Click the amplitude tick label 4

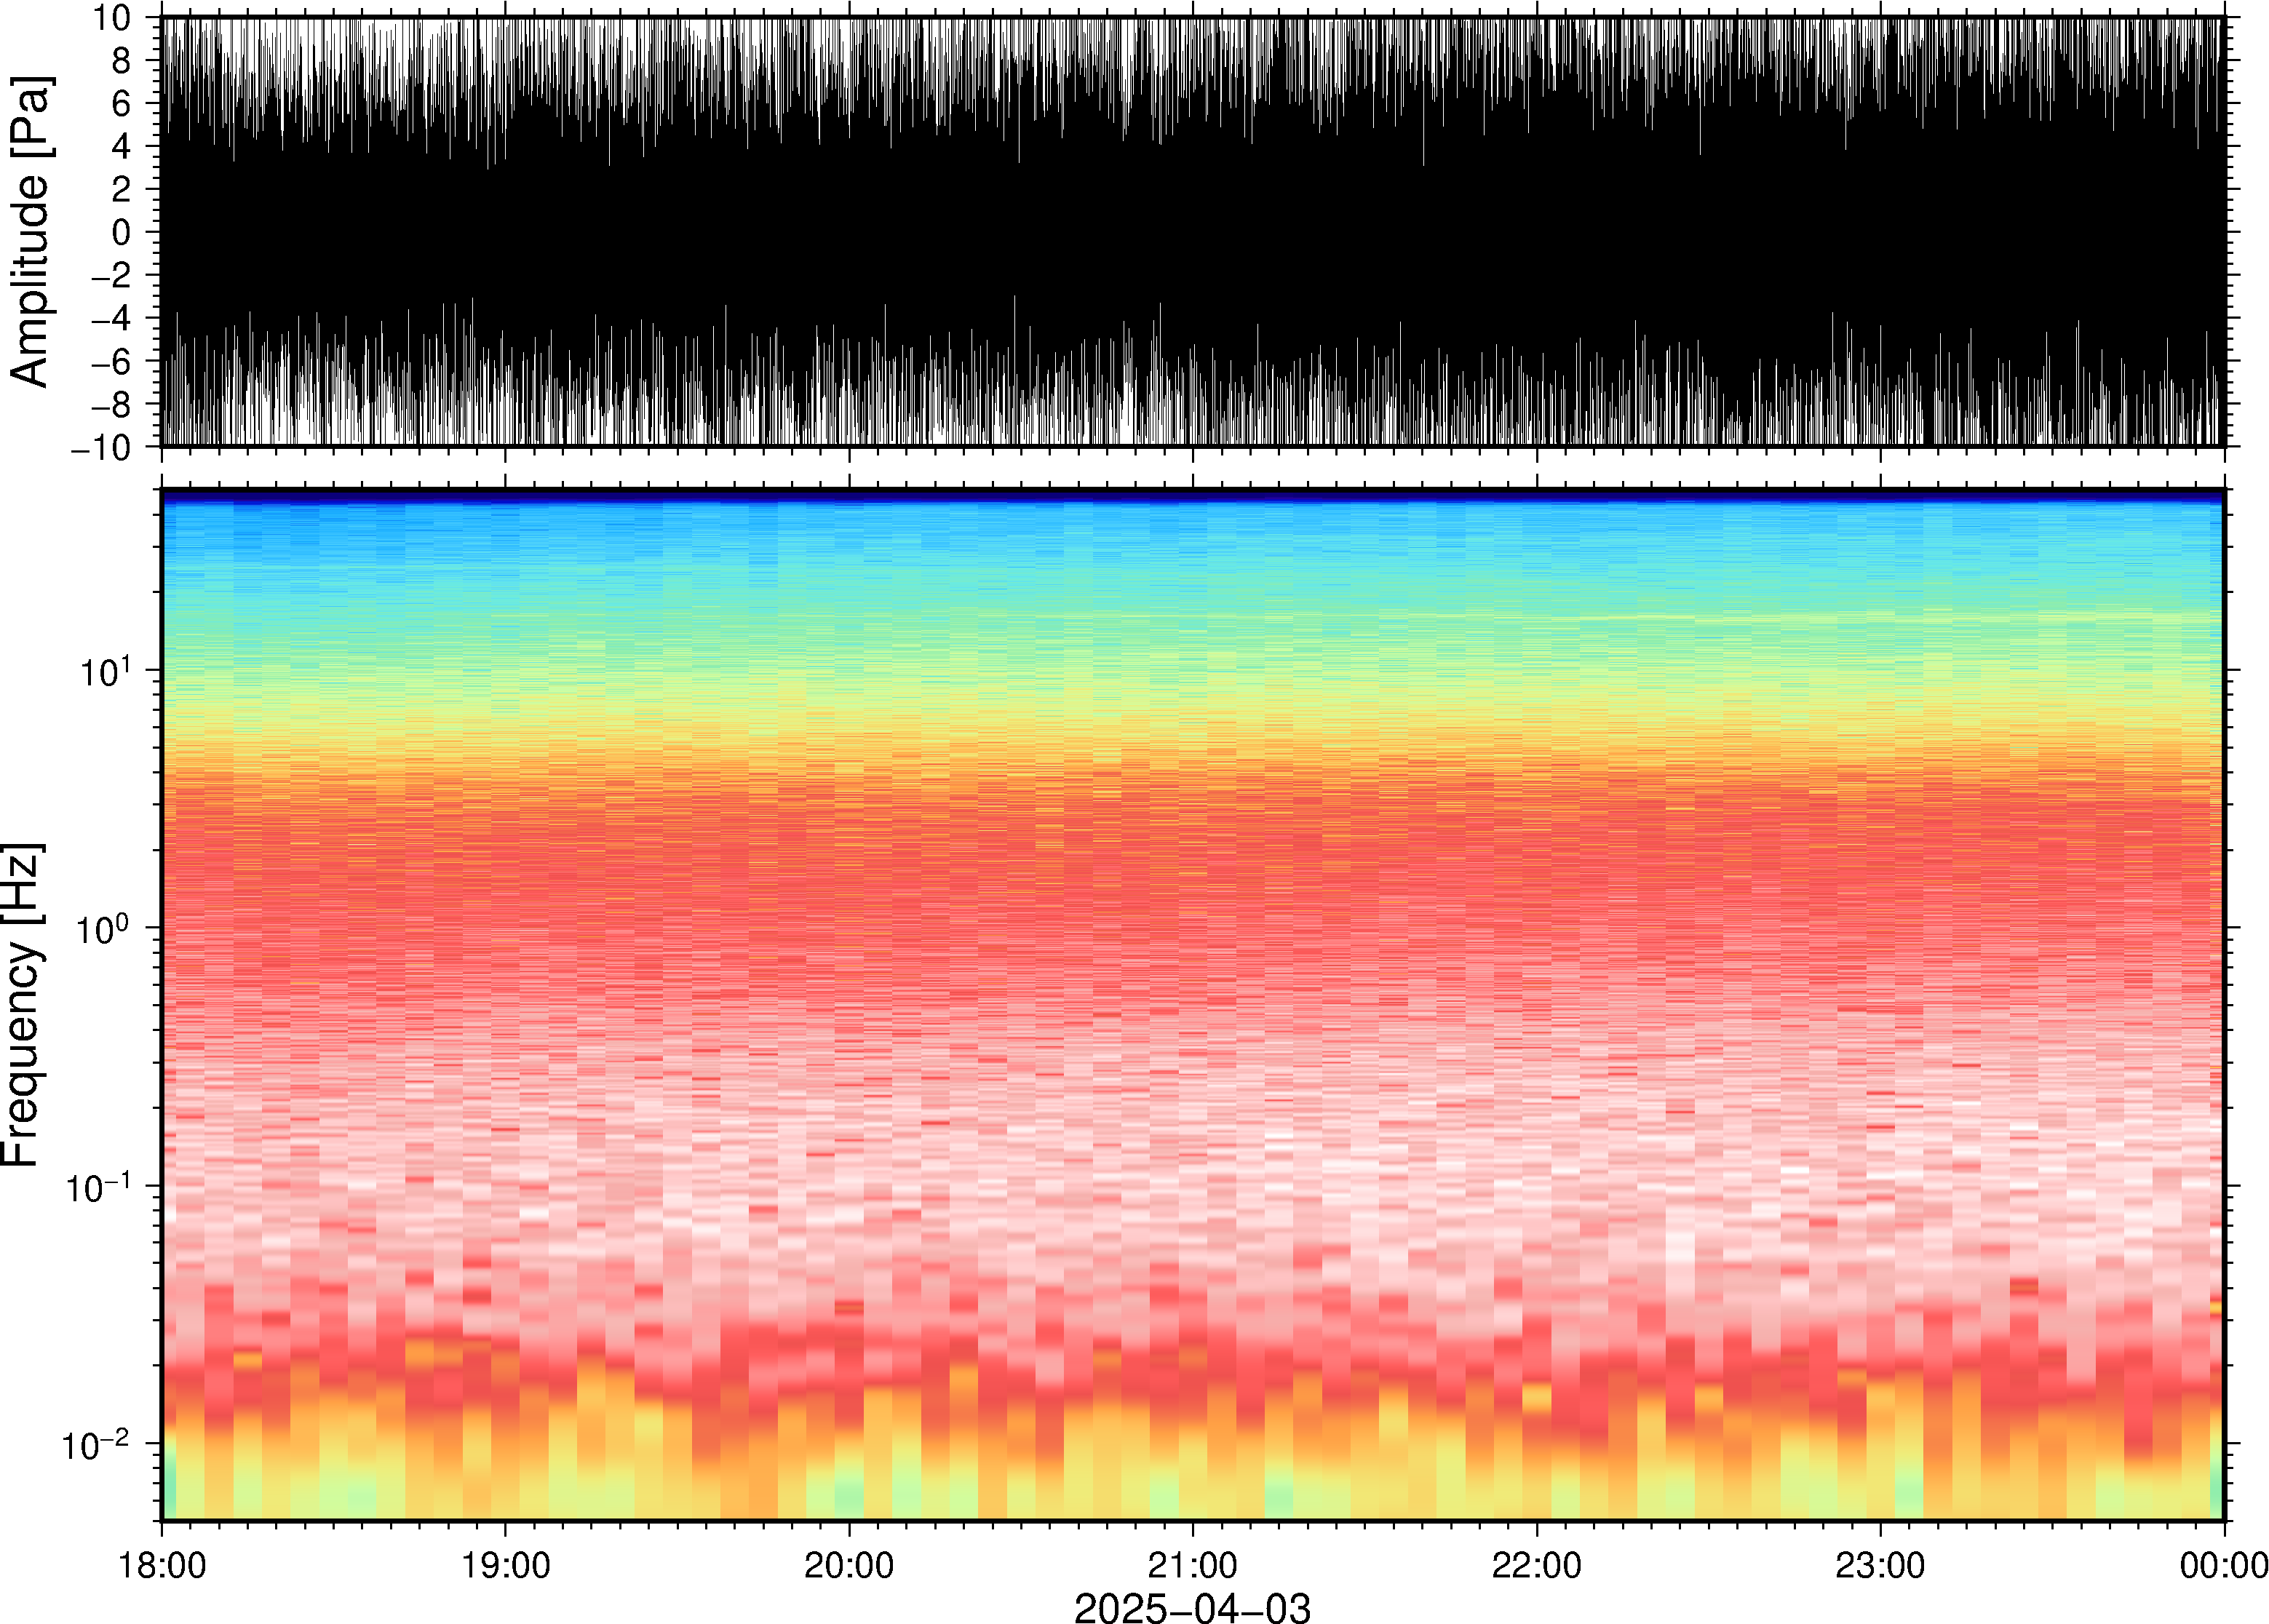(x=122, y=146)
